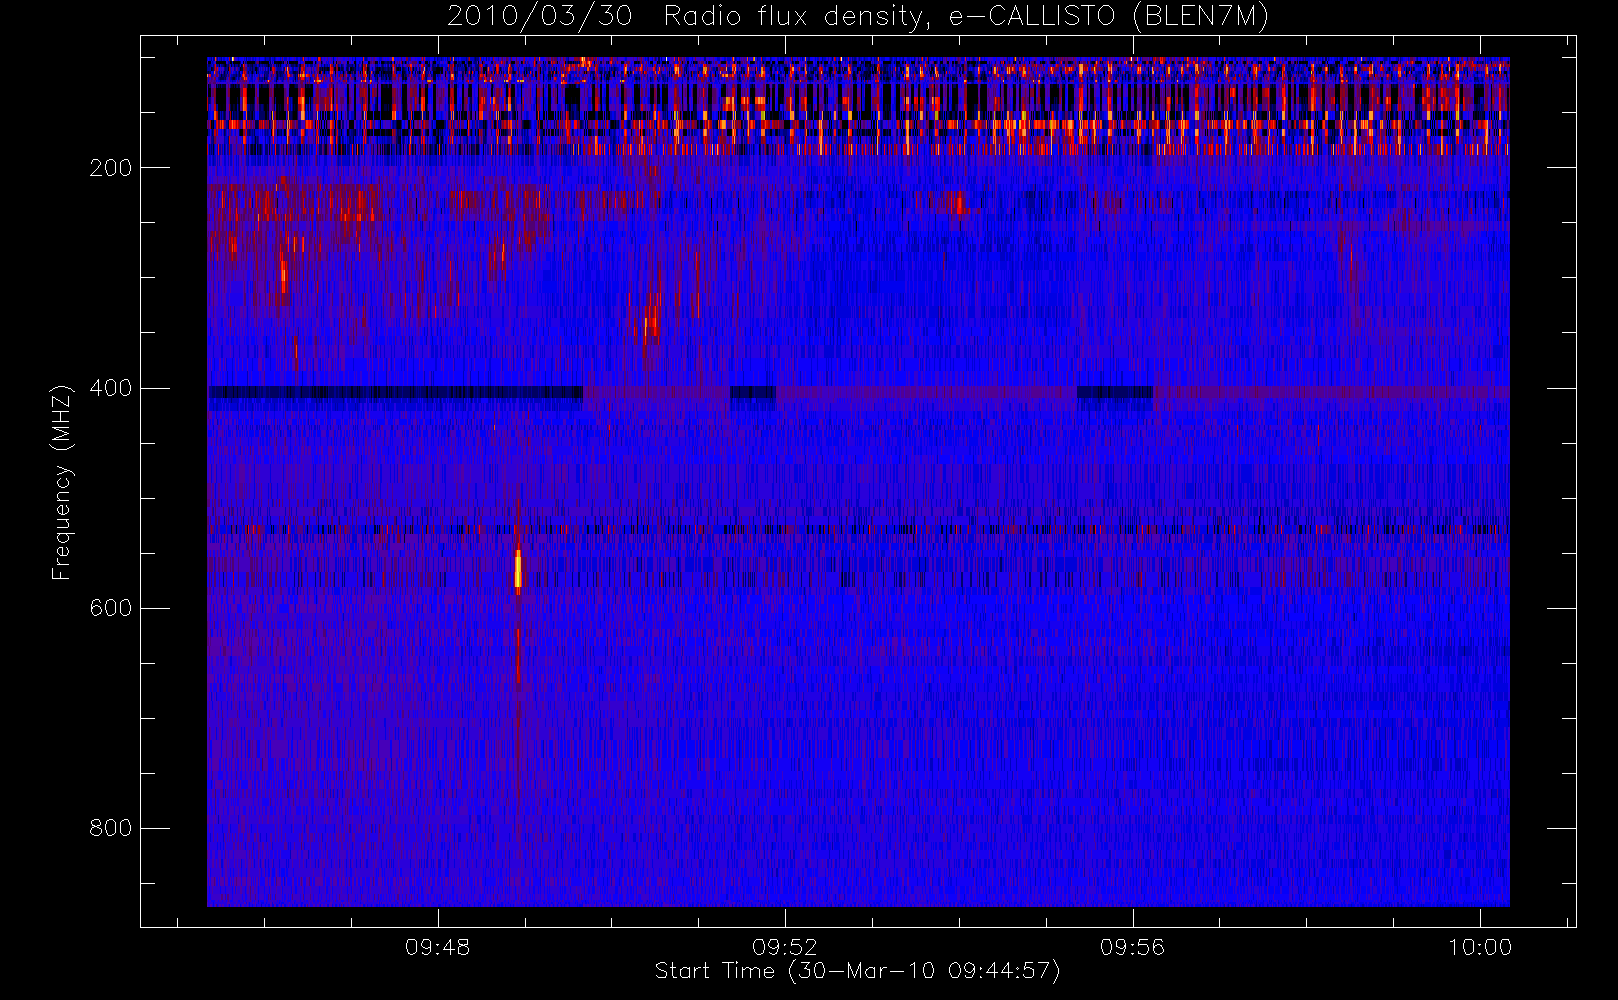Click the bright yellow burst near 570 MHz
This screenshot has width=1618, height=1000.
pos(518,570)
